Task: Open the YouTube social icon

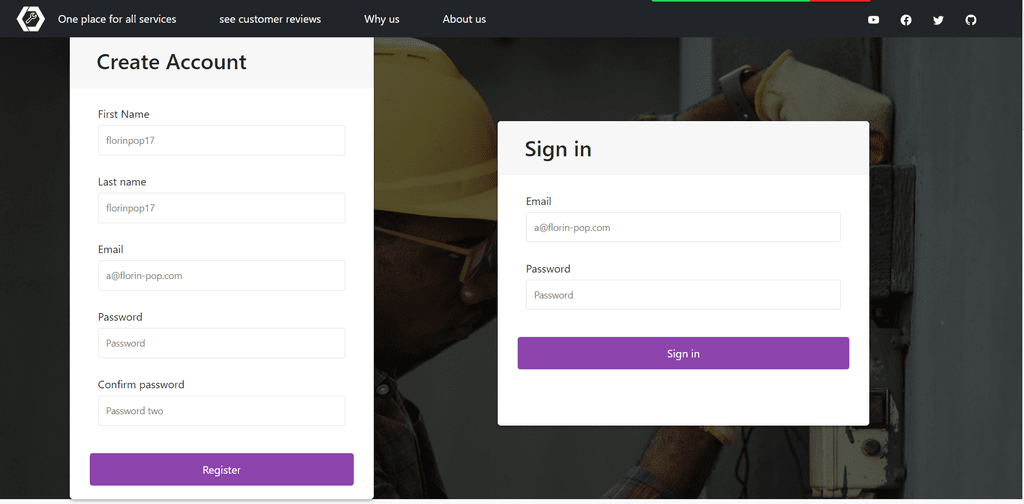Action: coord(873,20)
